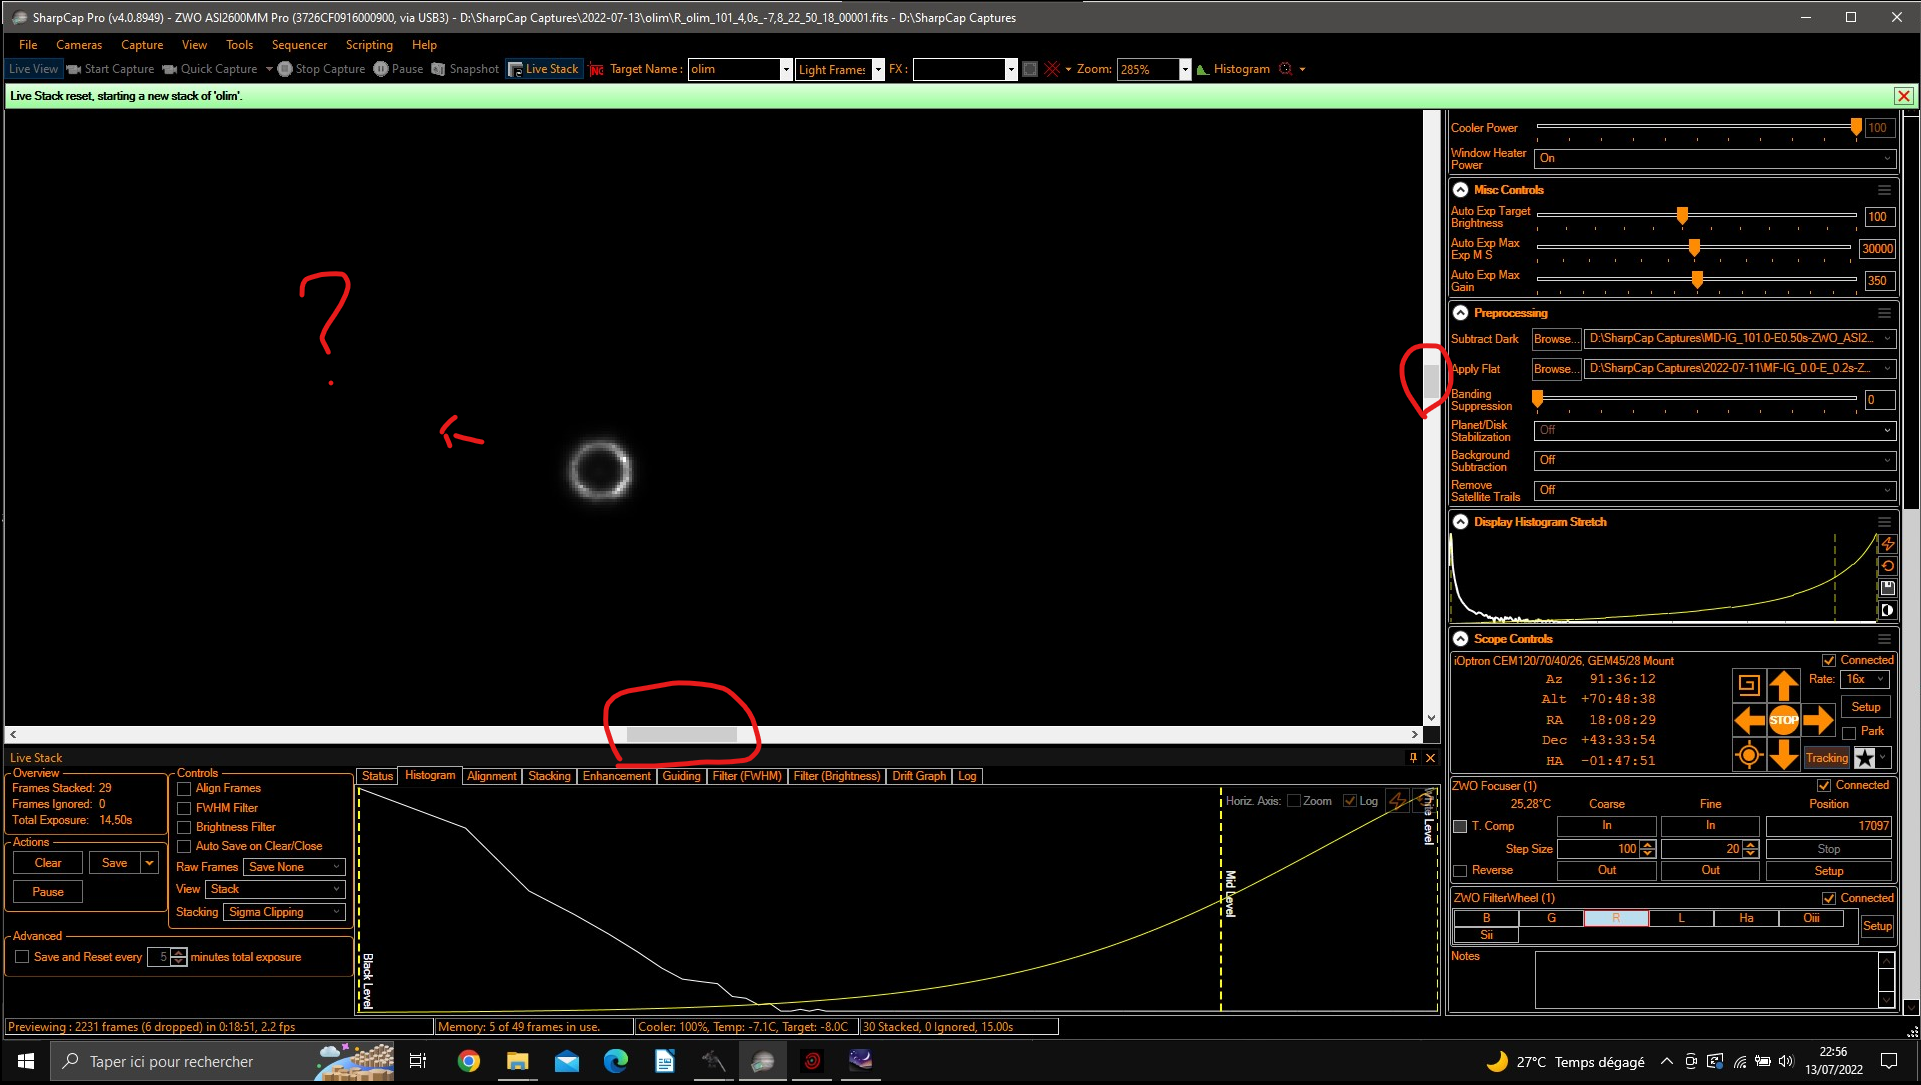This screenshot has width=1921, height=1085.
Task: Click the Live Stack toolbar icon
Action: point(515,69)
